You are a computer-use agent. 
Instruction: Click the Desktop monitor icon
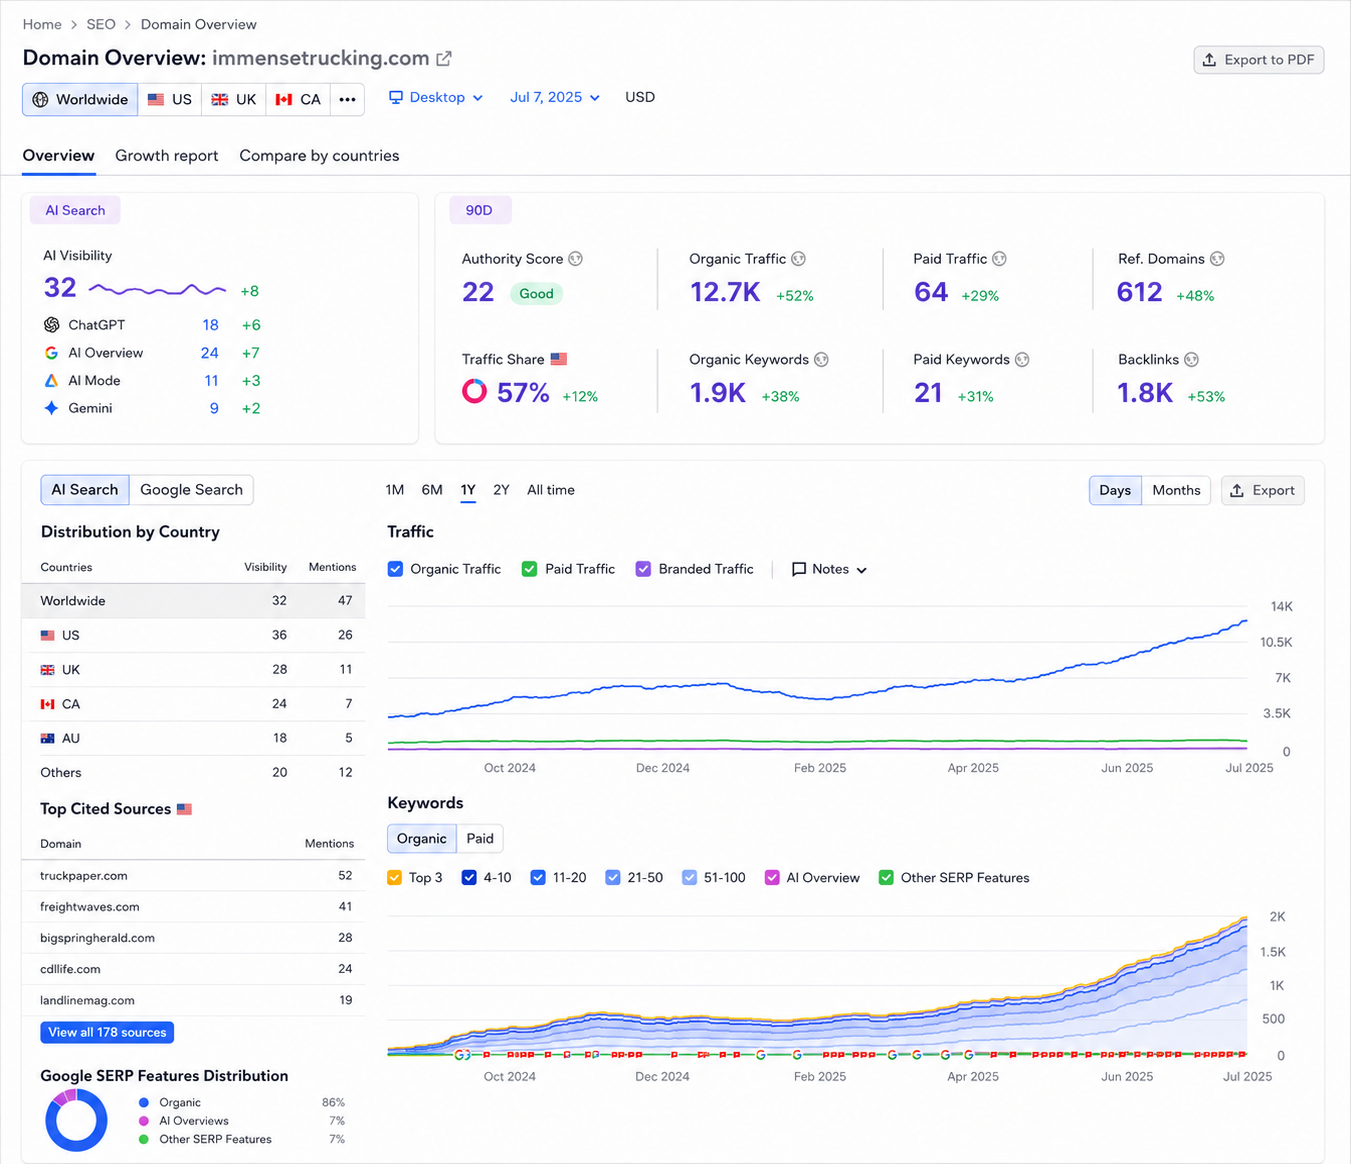[x=396, y=98]
